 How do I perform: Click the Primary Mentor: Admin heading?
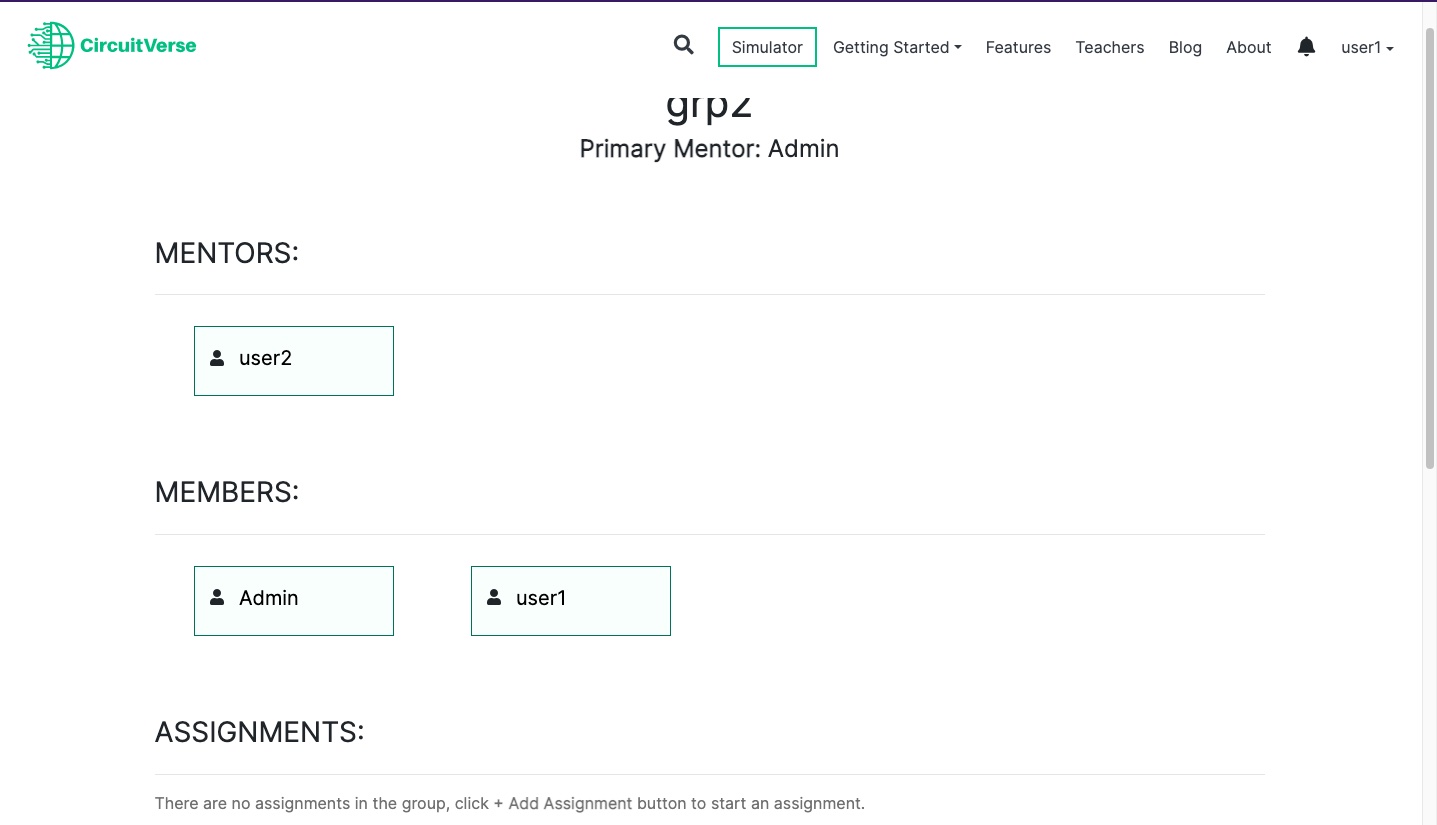708,148
